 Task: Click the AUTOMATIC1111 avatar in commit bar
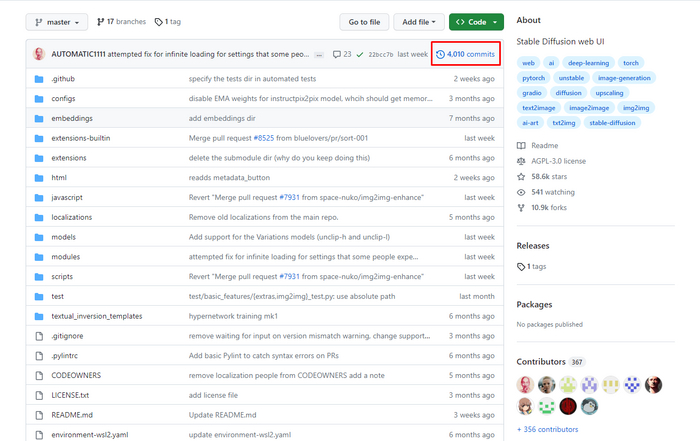pyautogui.click(x=39, y=54)
